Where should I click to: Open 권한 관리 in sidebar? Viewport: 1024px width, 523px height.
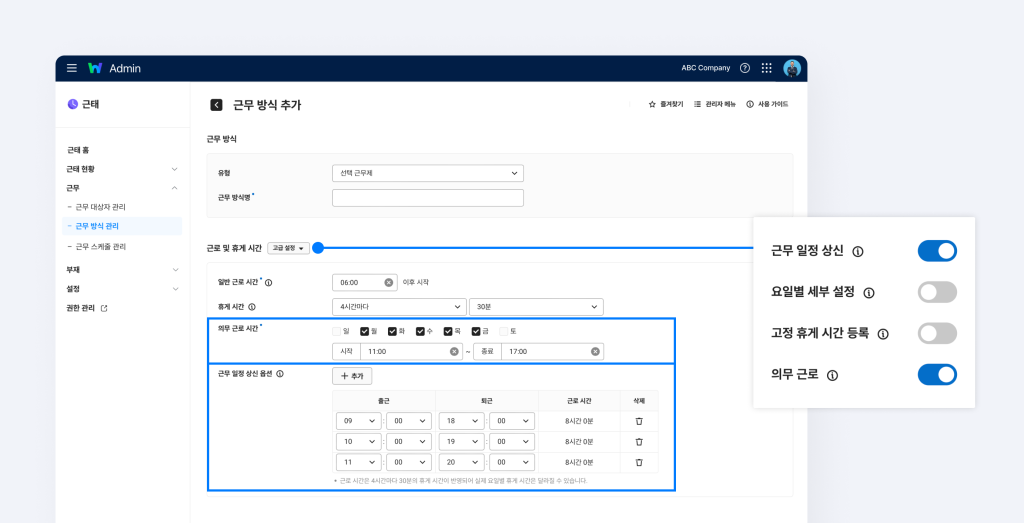[81, 308]
